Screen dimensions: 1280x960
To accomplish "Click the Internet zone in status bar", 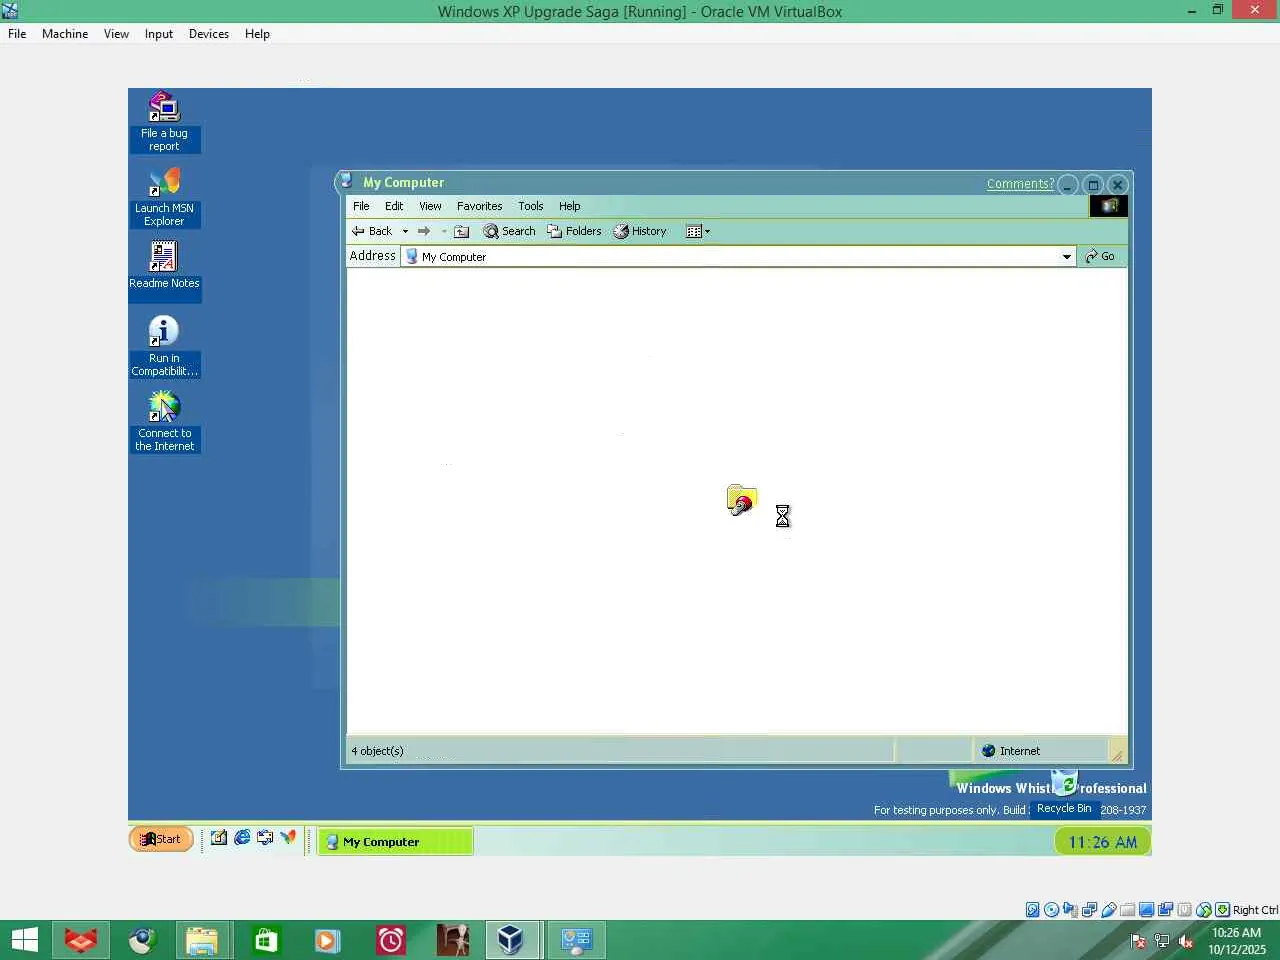I will [1011, 751].
